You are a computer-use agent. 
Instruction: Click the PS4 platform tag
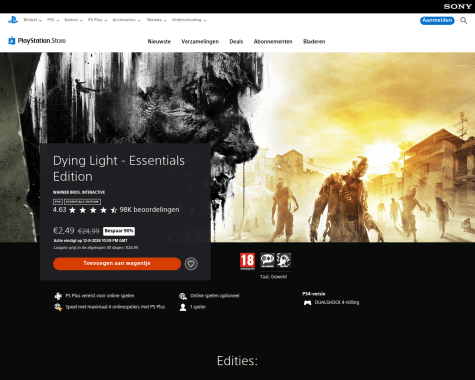(58, 202)
